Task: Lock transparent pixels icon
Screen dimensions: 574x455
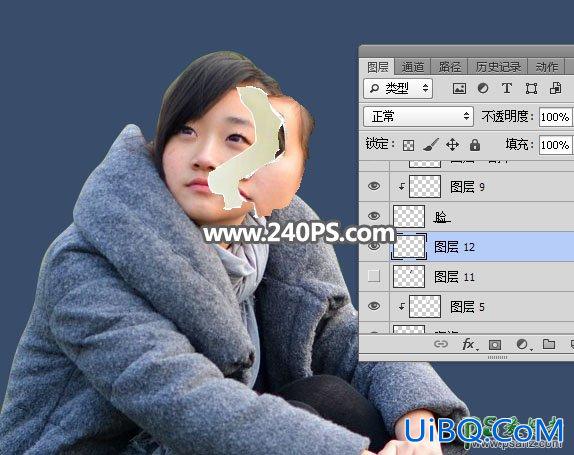Action: coord(408,145)
